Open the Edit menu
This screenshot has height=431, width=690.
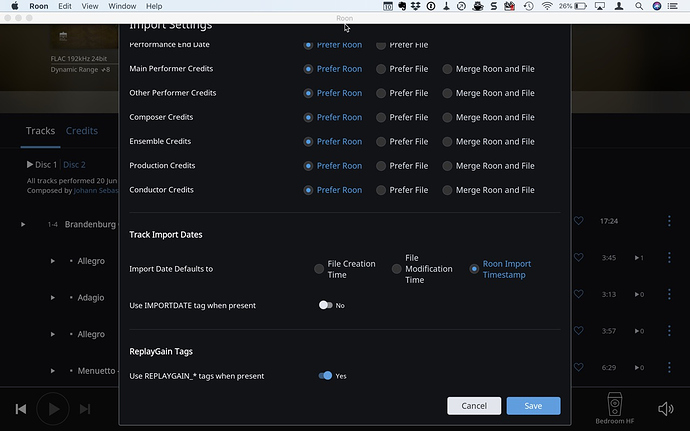coord(65,6)
